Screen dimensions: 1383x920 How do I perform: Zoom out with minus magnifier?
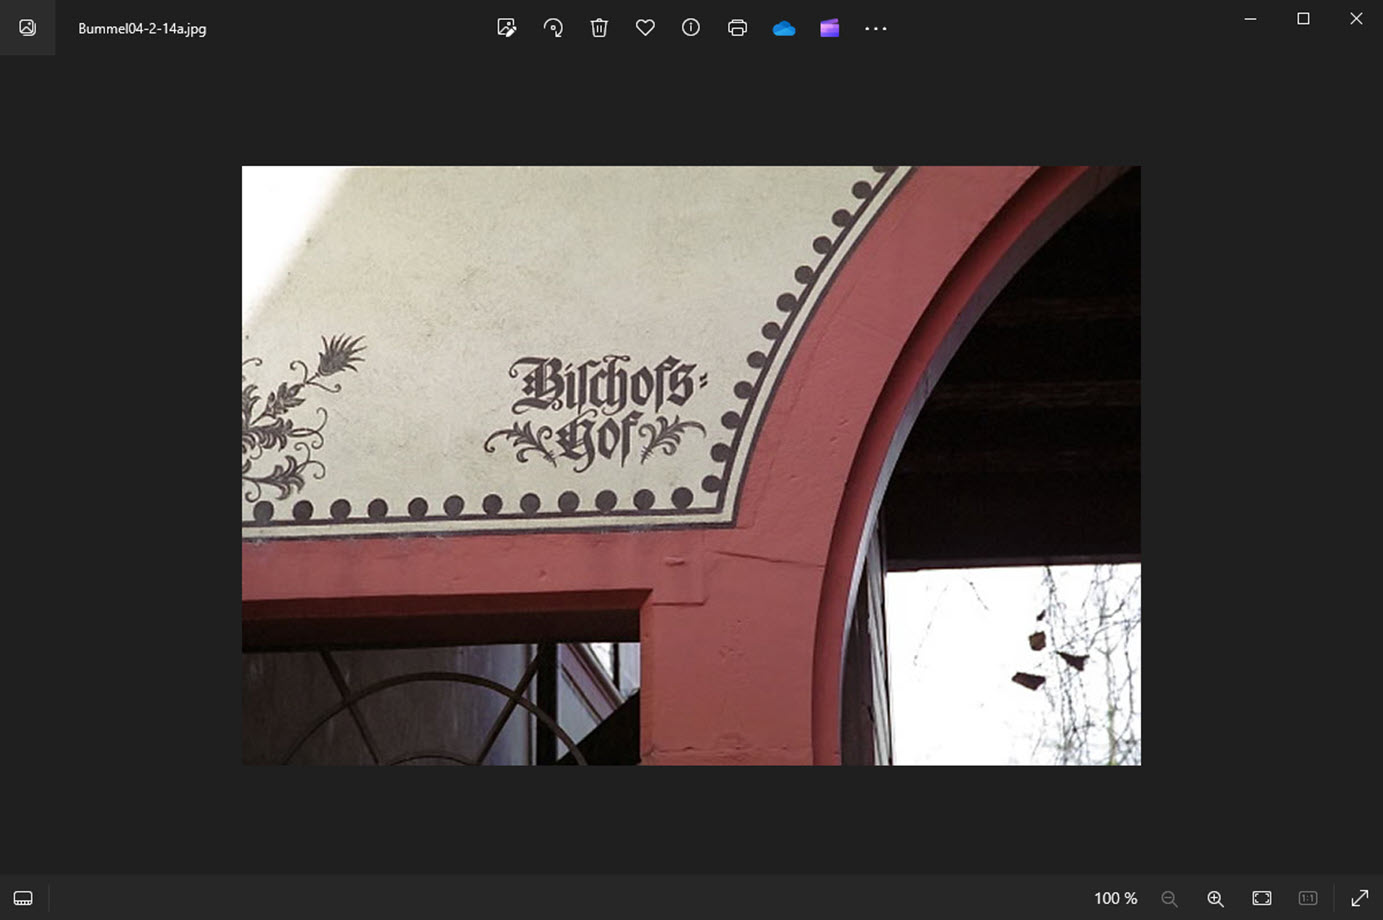(x=1169, y=898)
